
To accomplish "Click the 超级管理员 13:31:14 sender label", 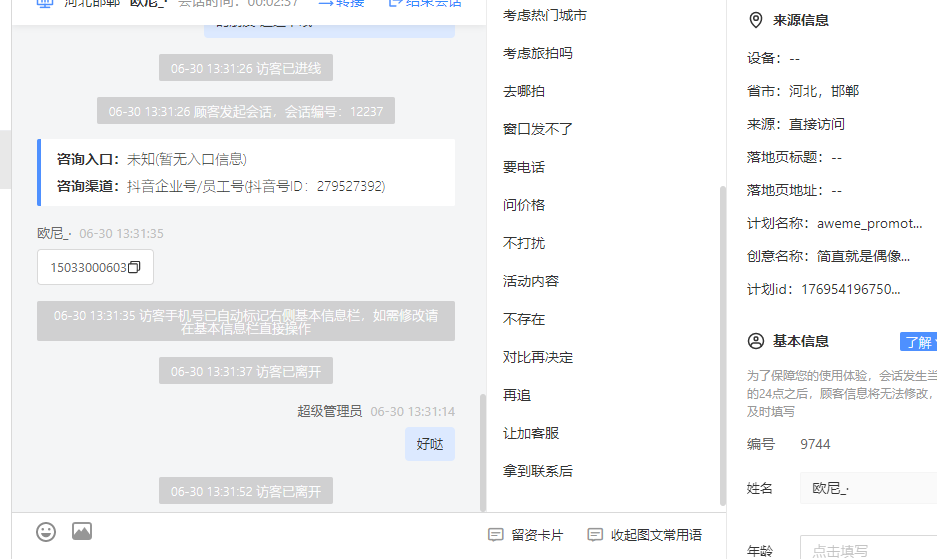I will point(376,411).
